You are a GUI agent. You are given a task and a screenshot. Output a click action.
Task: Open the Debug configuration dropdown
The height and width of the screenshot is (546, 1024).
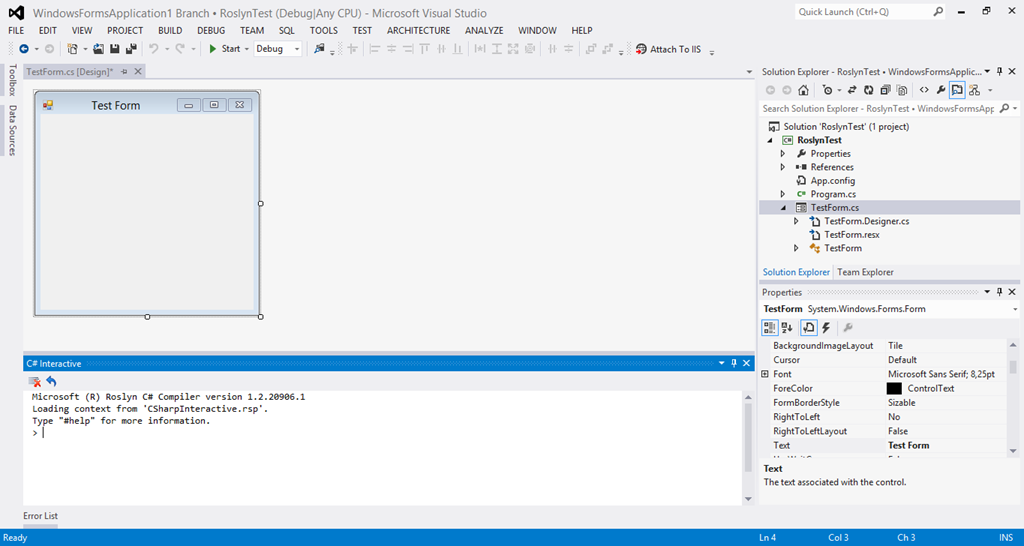click(x=298, y=49)
